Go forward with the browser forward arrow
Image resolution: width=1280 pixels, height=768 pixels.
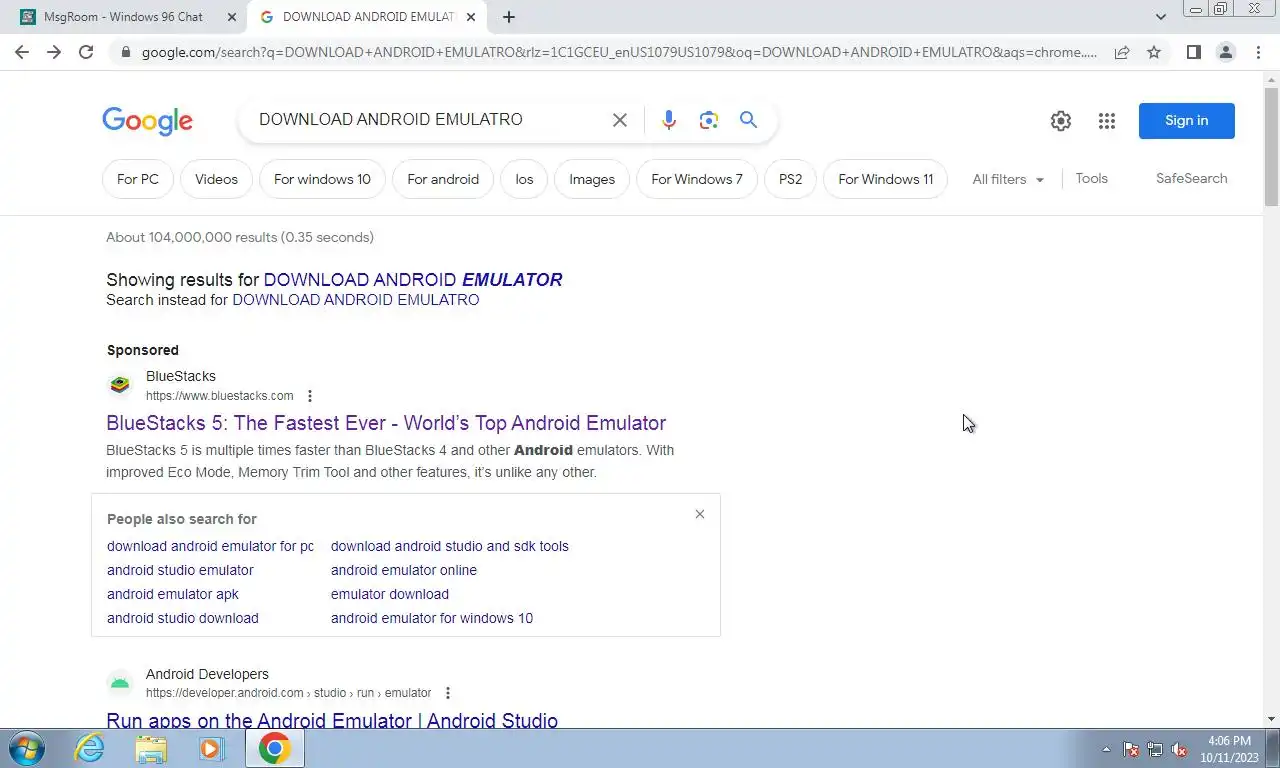tap(54, 52)
